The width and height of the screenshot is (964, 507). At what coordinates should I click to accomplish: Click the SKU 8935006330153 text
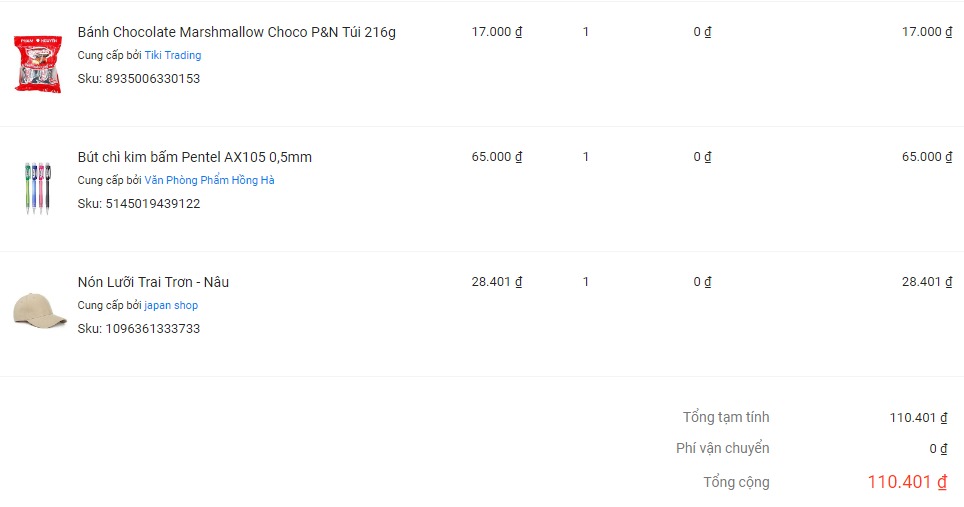point(138,79)
